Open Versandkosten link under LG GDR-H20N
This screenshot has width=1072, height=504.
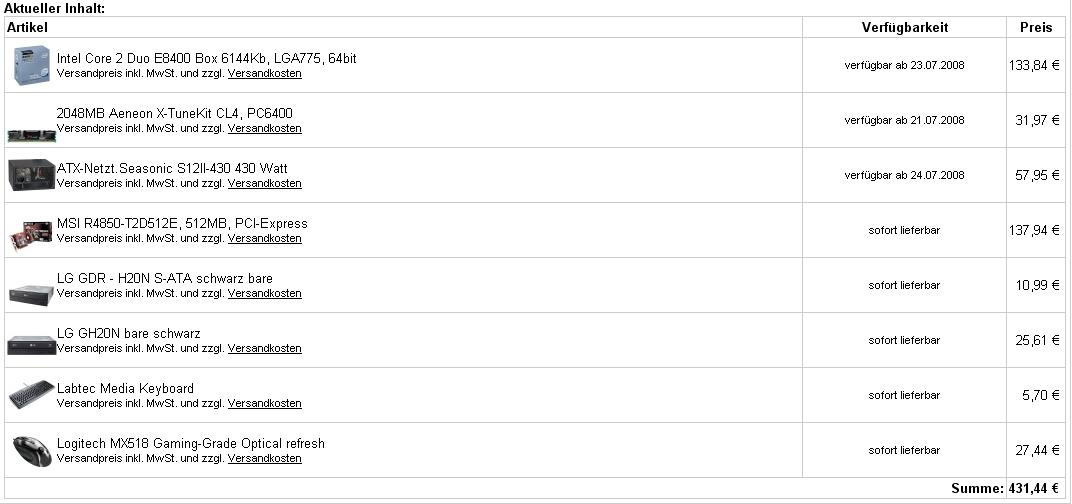265,293
